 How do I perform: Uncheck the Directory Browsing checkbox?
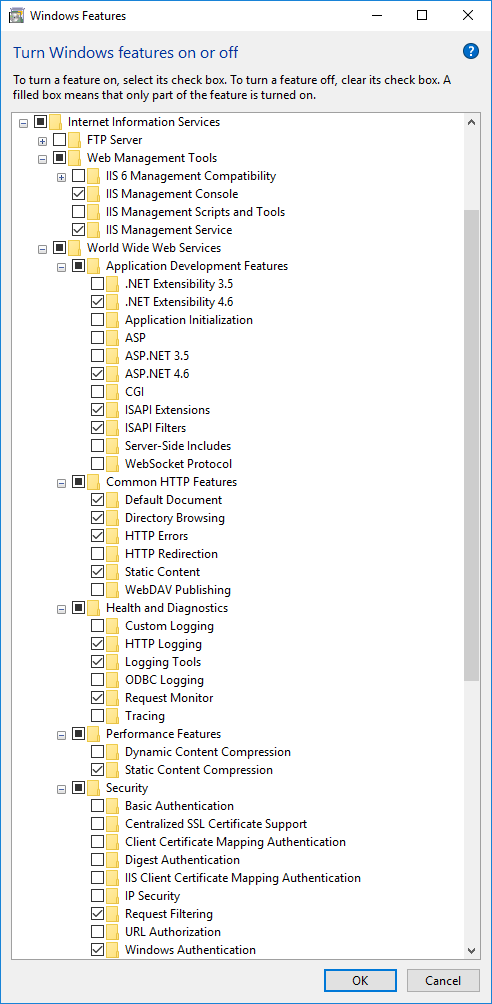[97, 517]
